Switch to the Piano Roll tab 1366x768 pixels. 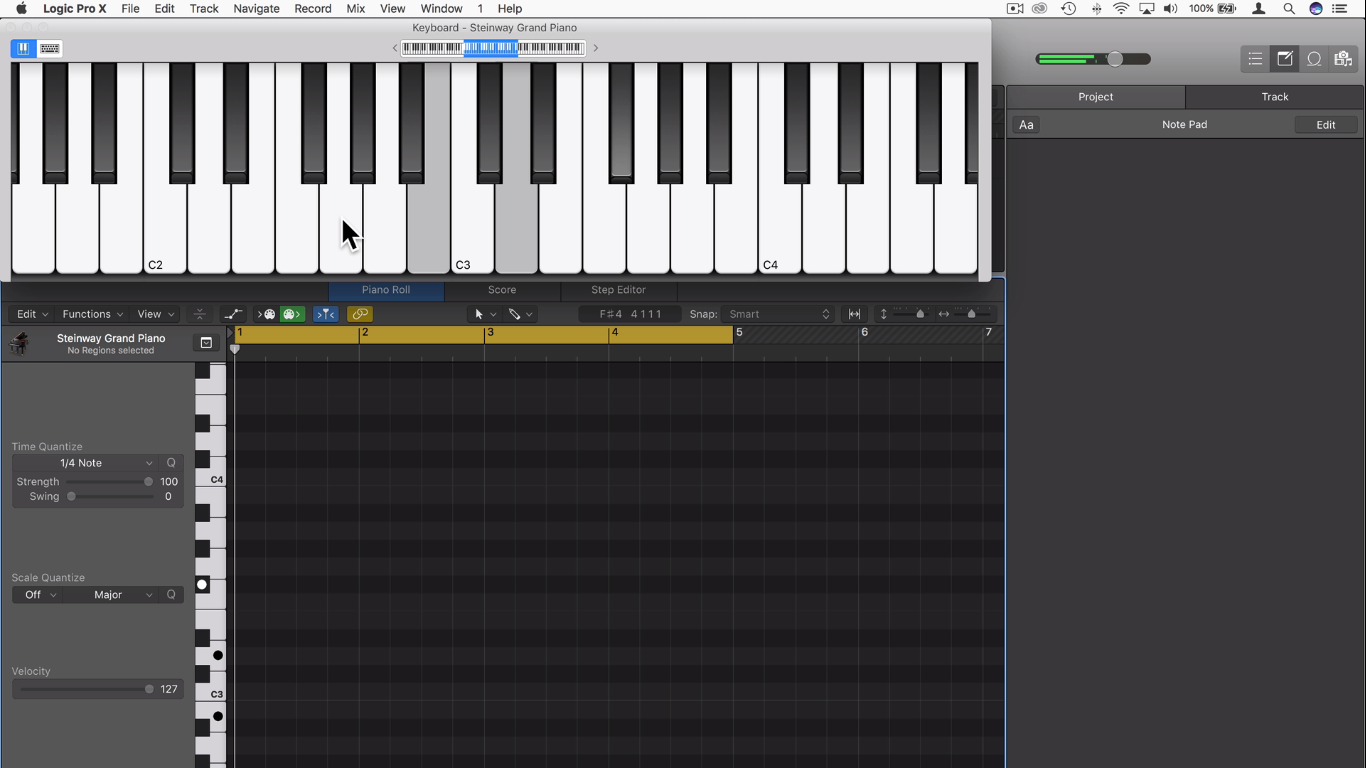386,290
